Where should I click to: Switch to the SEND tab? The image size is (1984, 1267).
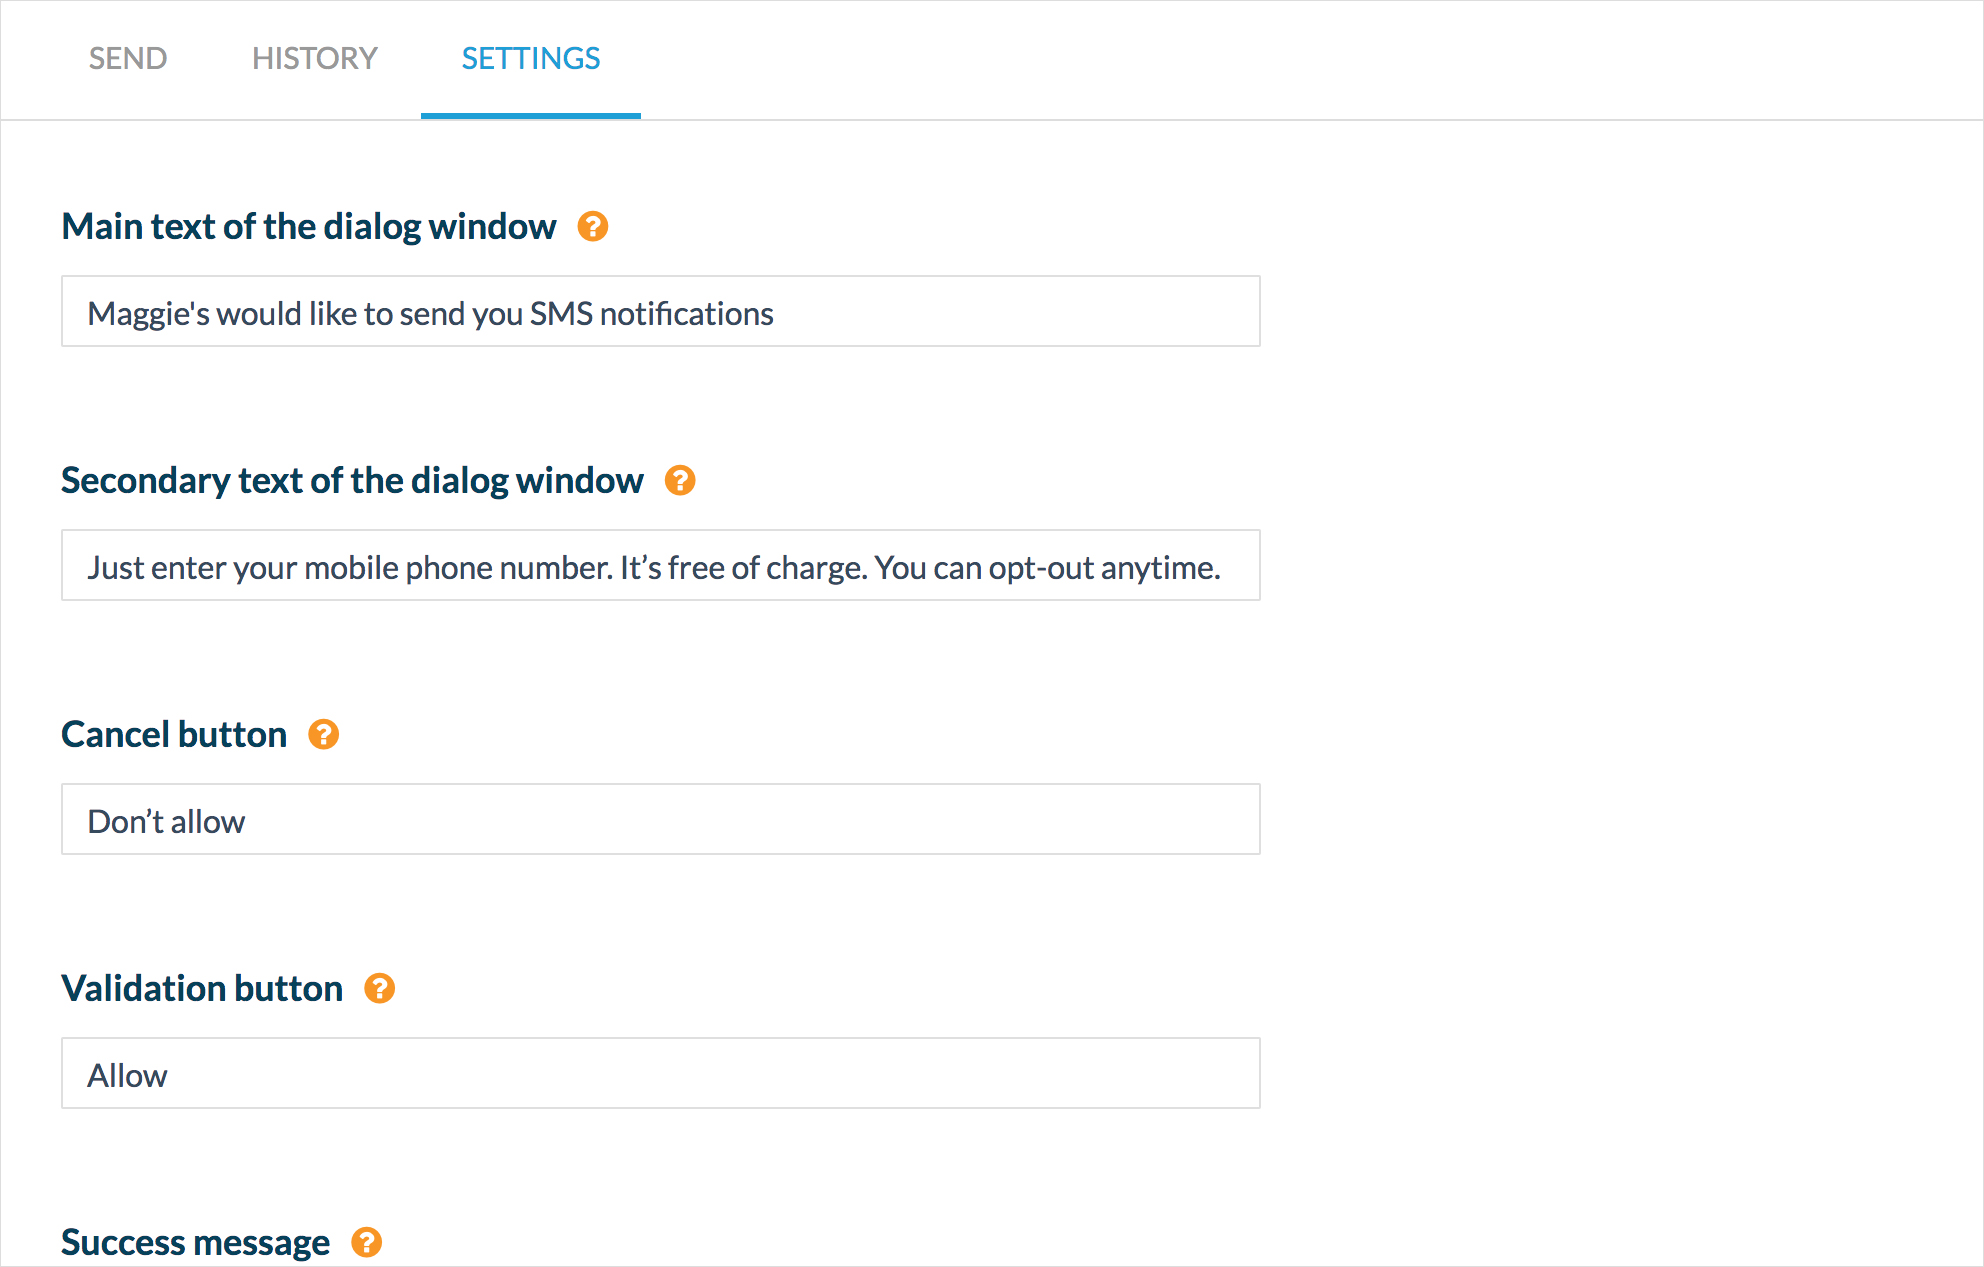click(x=128, y=58)
